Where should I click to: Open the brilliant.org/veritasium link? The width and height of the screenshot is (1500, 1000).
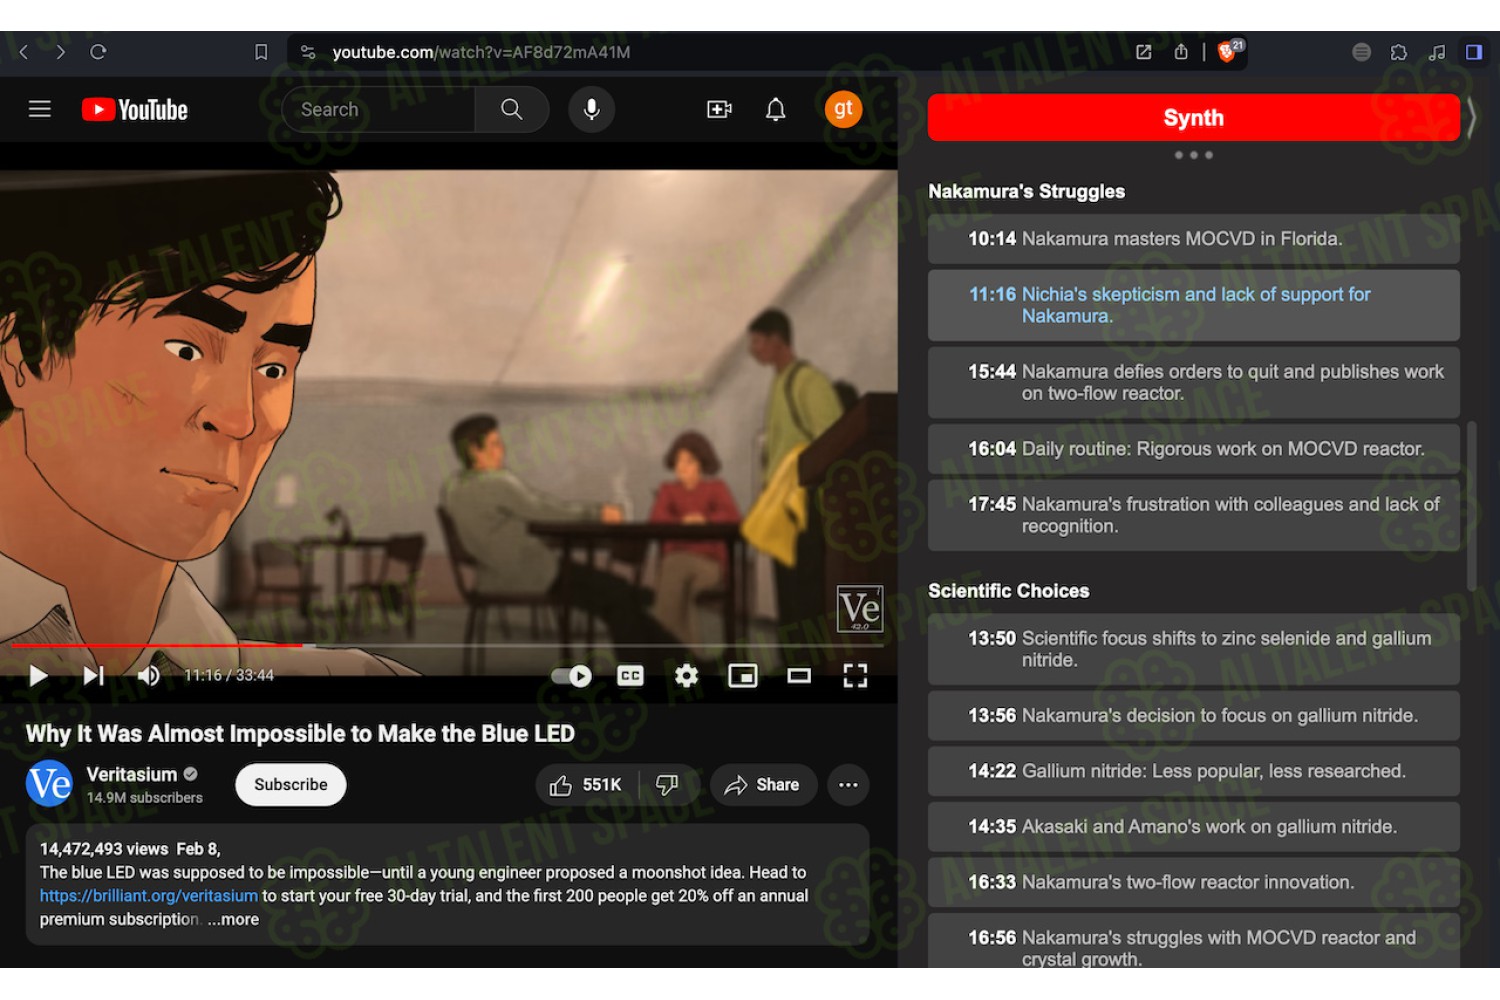pos(149,896)
